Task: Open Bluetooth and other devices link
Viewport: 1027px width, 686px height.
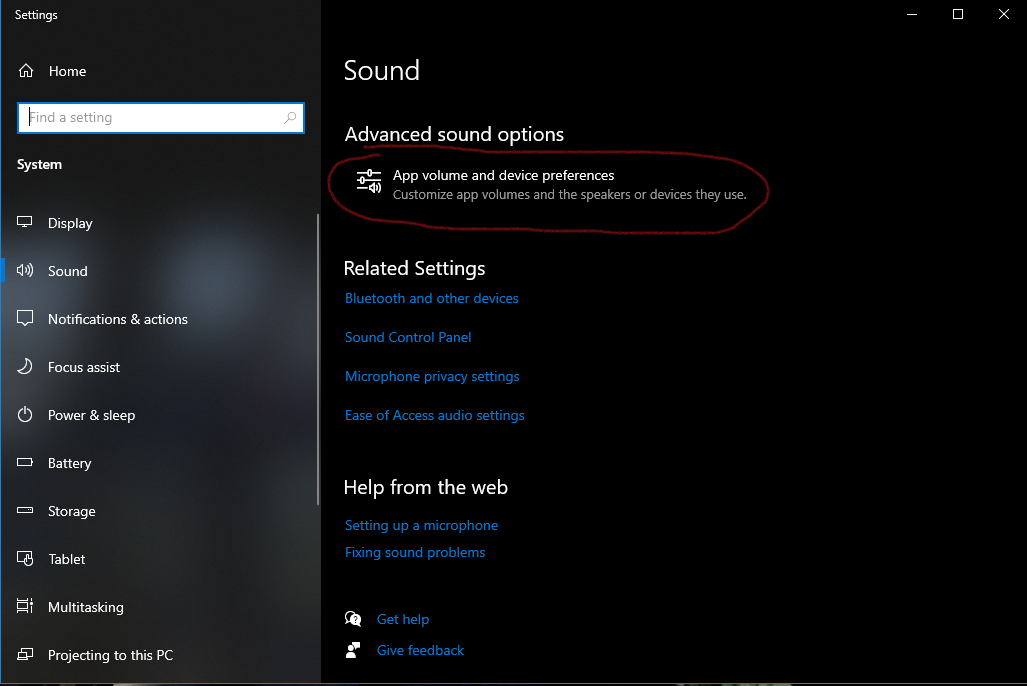Action: [432, 298]
